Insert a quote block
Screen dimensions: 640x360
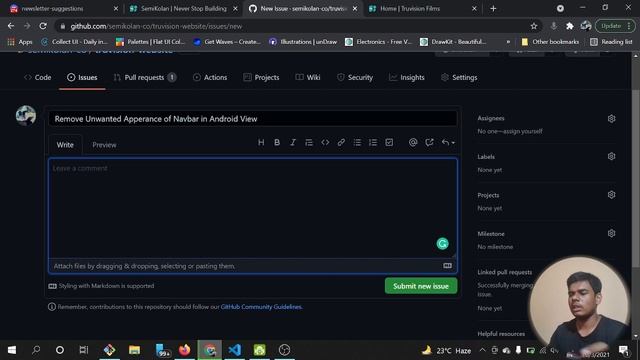309,142
